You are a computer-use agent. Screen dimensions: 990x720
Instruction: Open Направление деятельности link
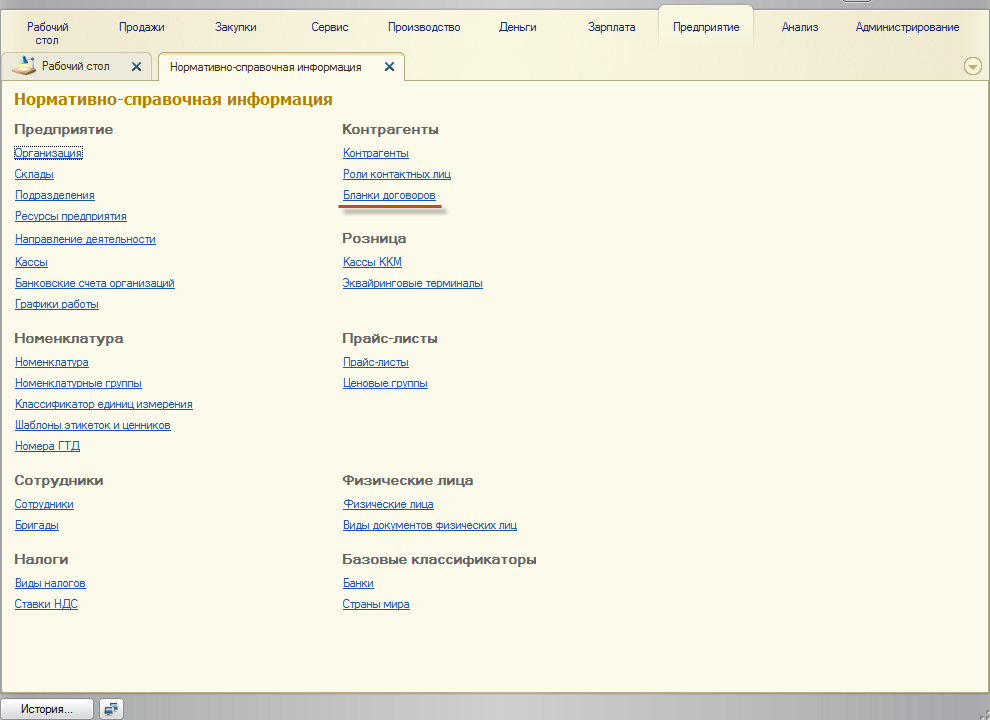[x=85, y=239]
